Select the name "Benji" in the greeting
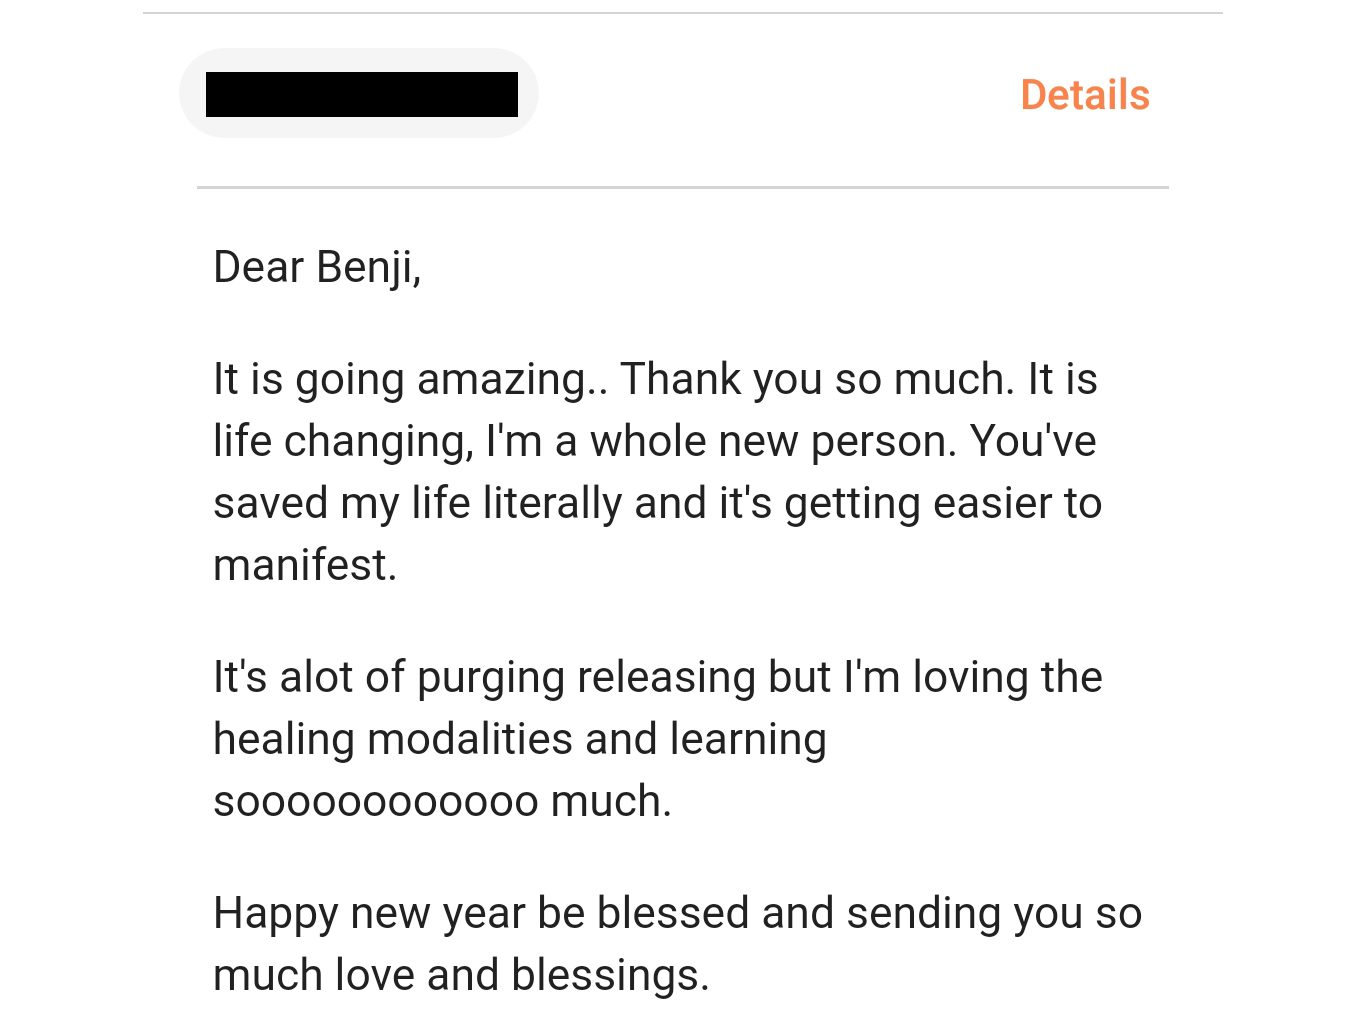Image resolution: width=1365 pixels, height=1024 pixels. tap(367, 268)
